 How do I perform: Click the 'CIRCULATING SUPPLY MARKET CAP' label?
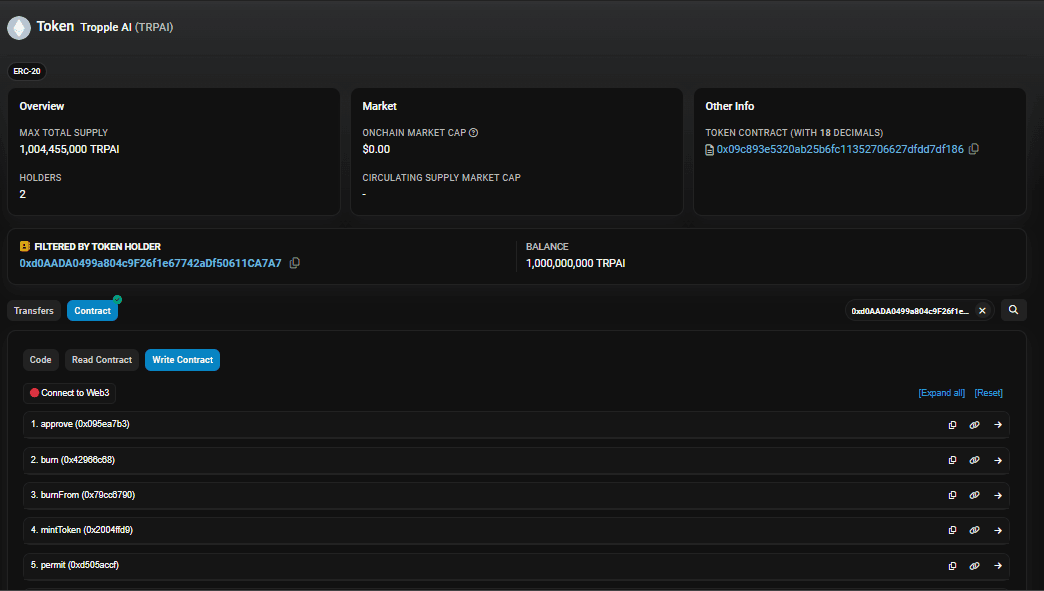441,178
